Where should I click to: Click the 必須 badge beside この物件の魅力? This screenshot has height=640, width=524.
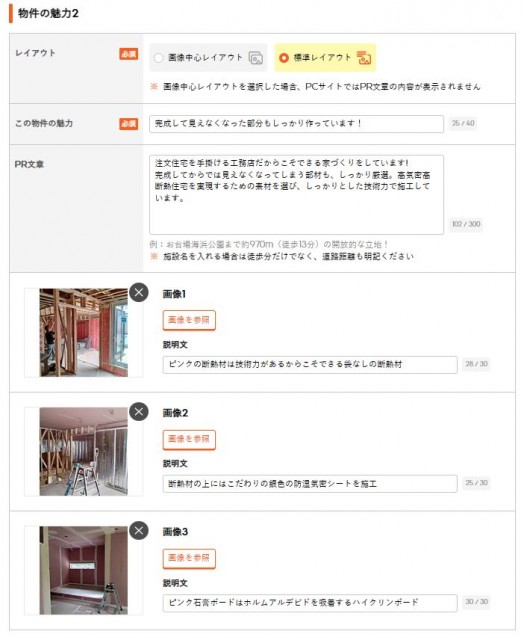coord(129,124)
